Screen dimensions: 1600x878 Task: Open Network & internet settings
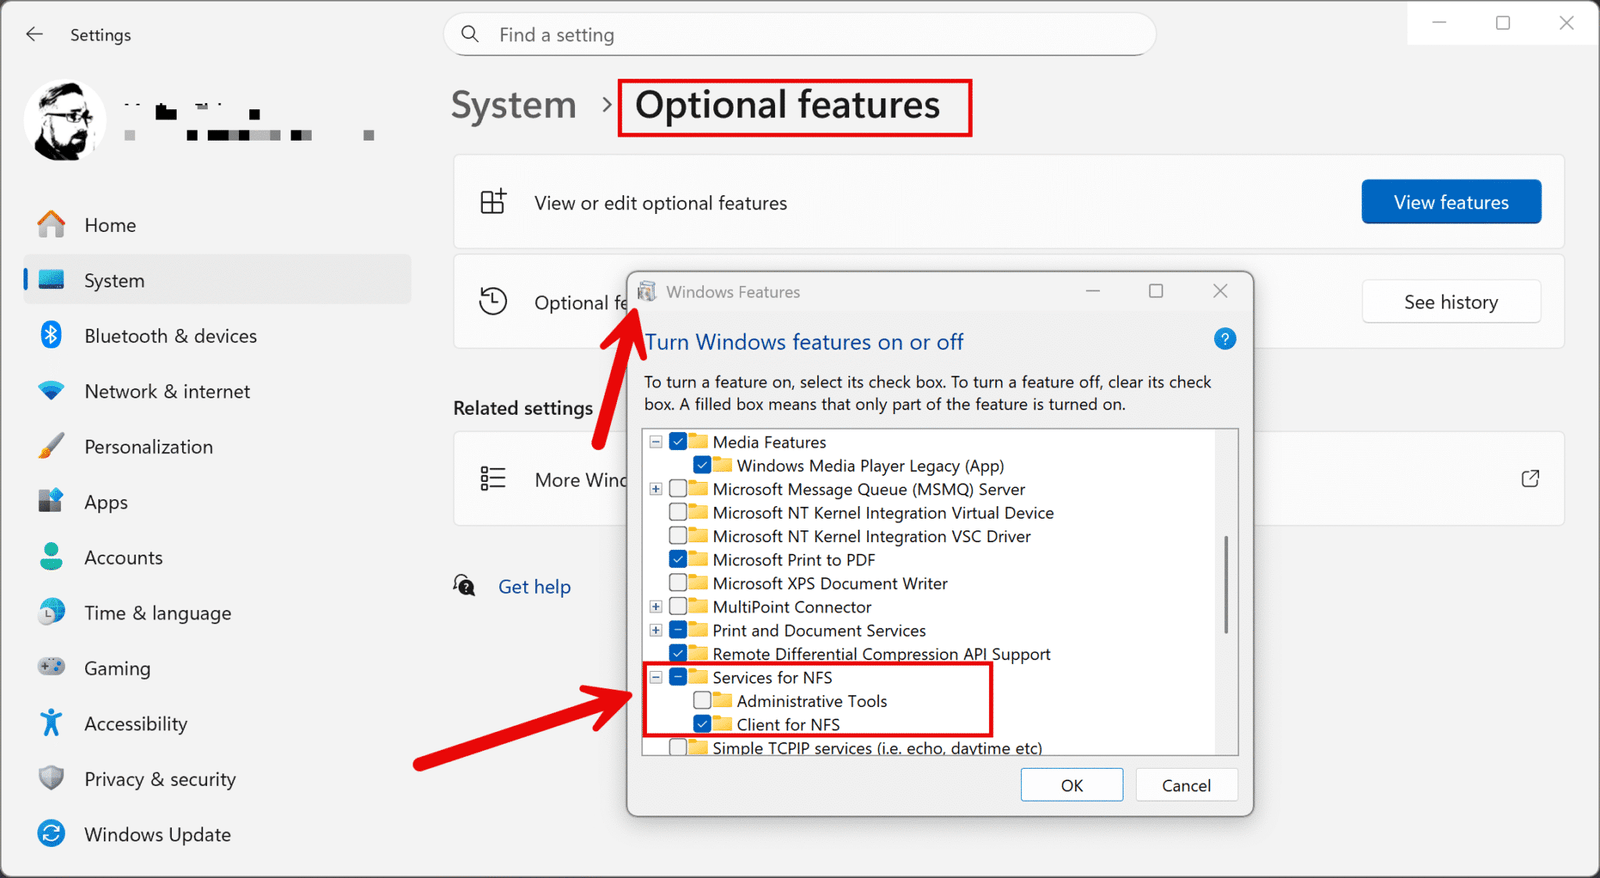217,391
